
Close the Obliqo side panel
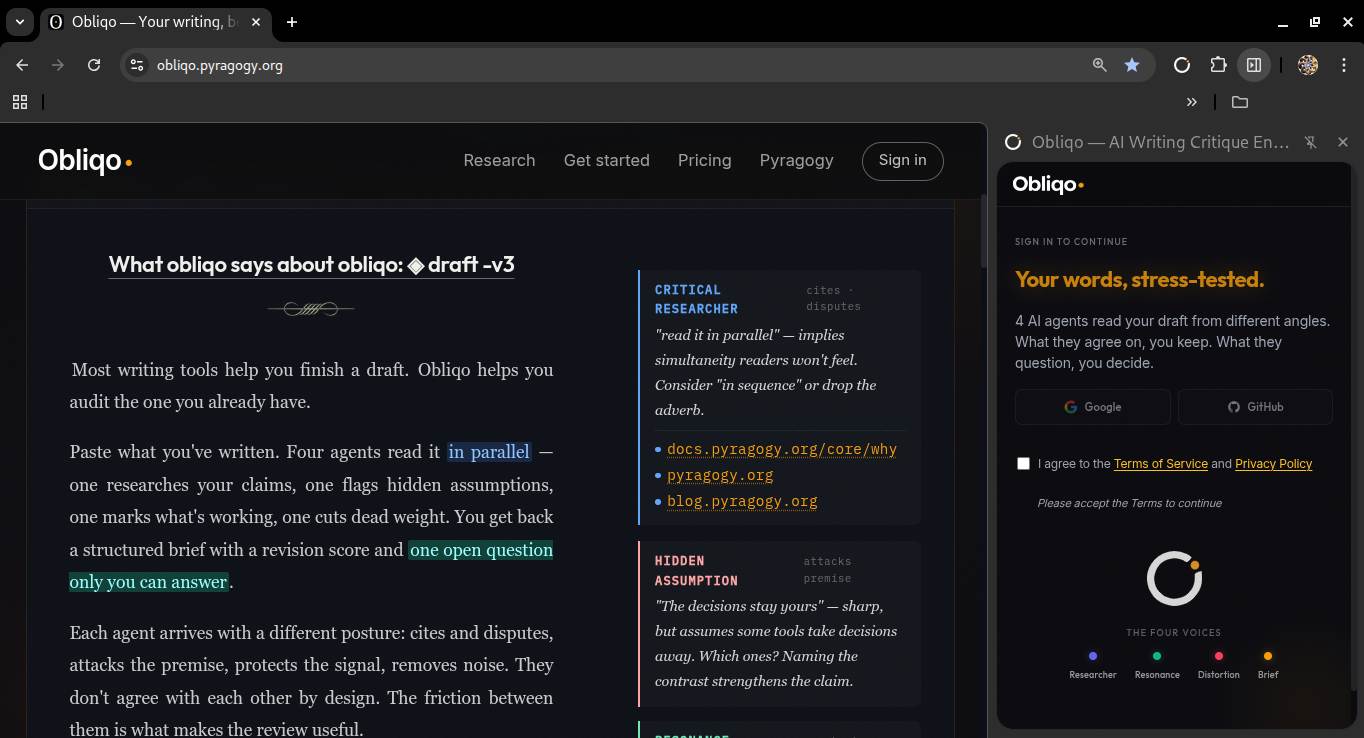coord(1343,143)
